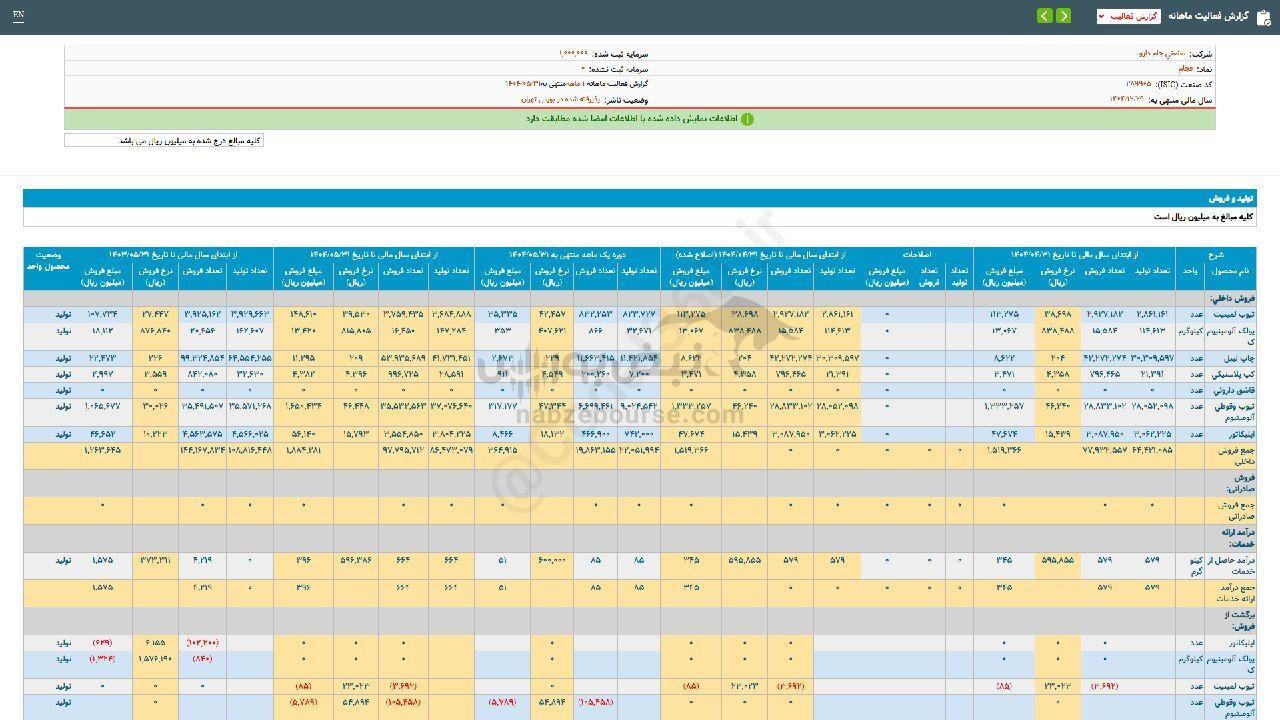The image size is (1280, 720).
Task: Click the next report green arrow button
Action: point(1045,16)
